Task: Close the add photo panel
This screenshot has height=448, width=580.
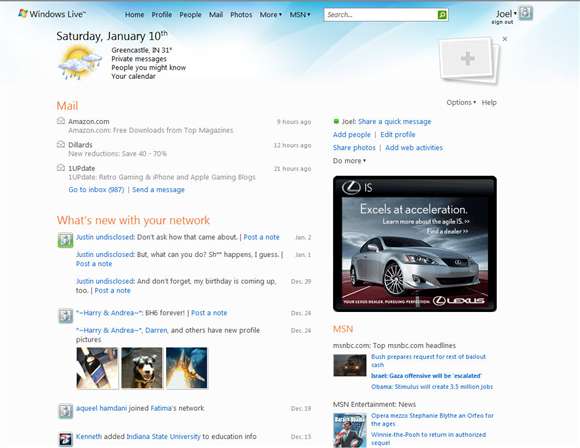Action: pos(505,39)
